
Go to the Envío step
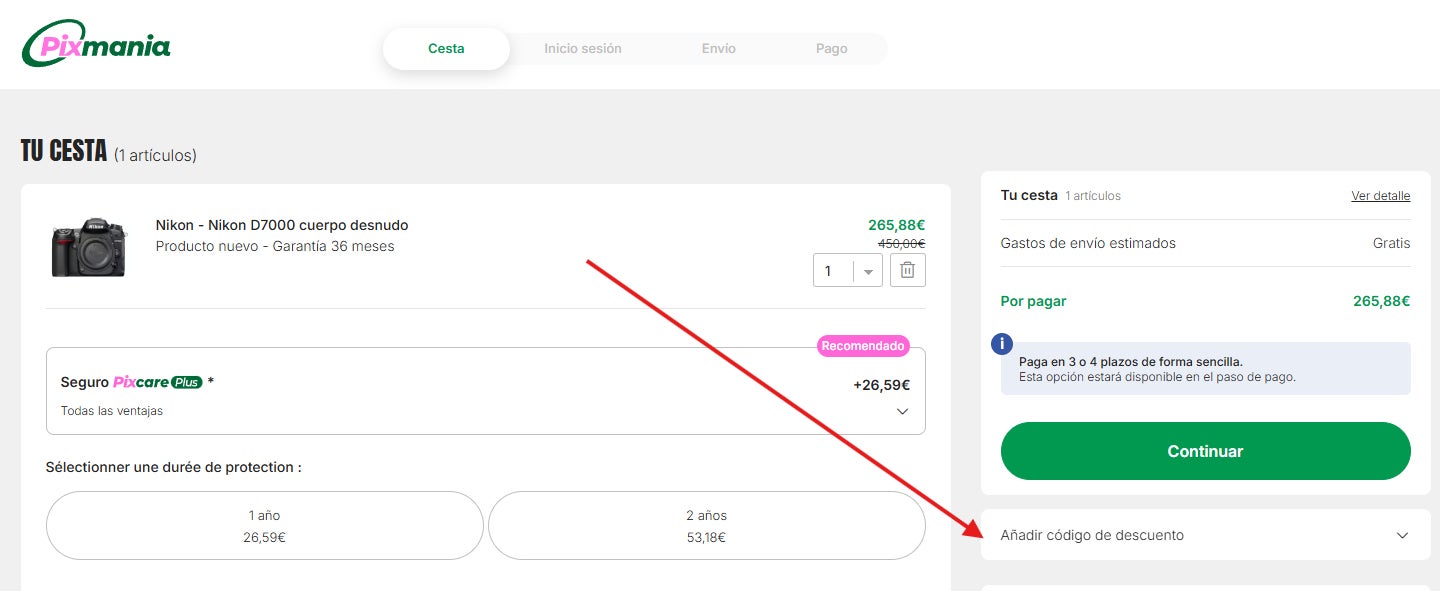point(719,49)
